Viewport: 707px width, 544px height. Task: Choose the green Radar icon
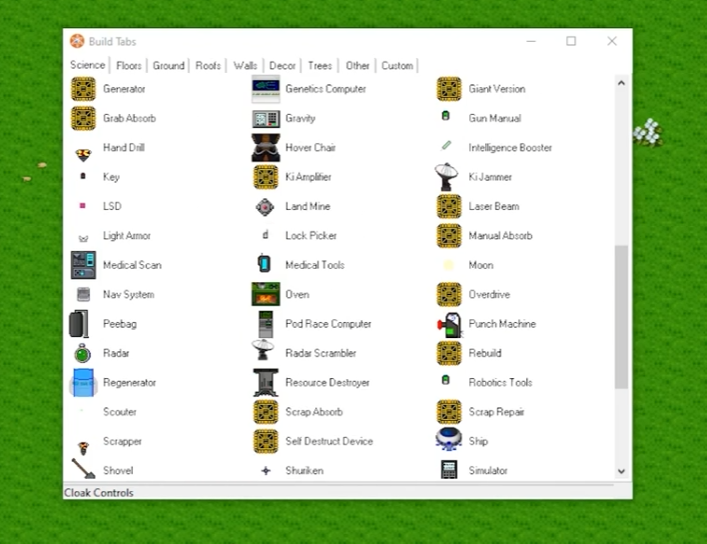(x=83, y=353)
